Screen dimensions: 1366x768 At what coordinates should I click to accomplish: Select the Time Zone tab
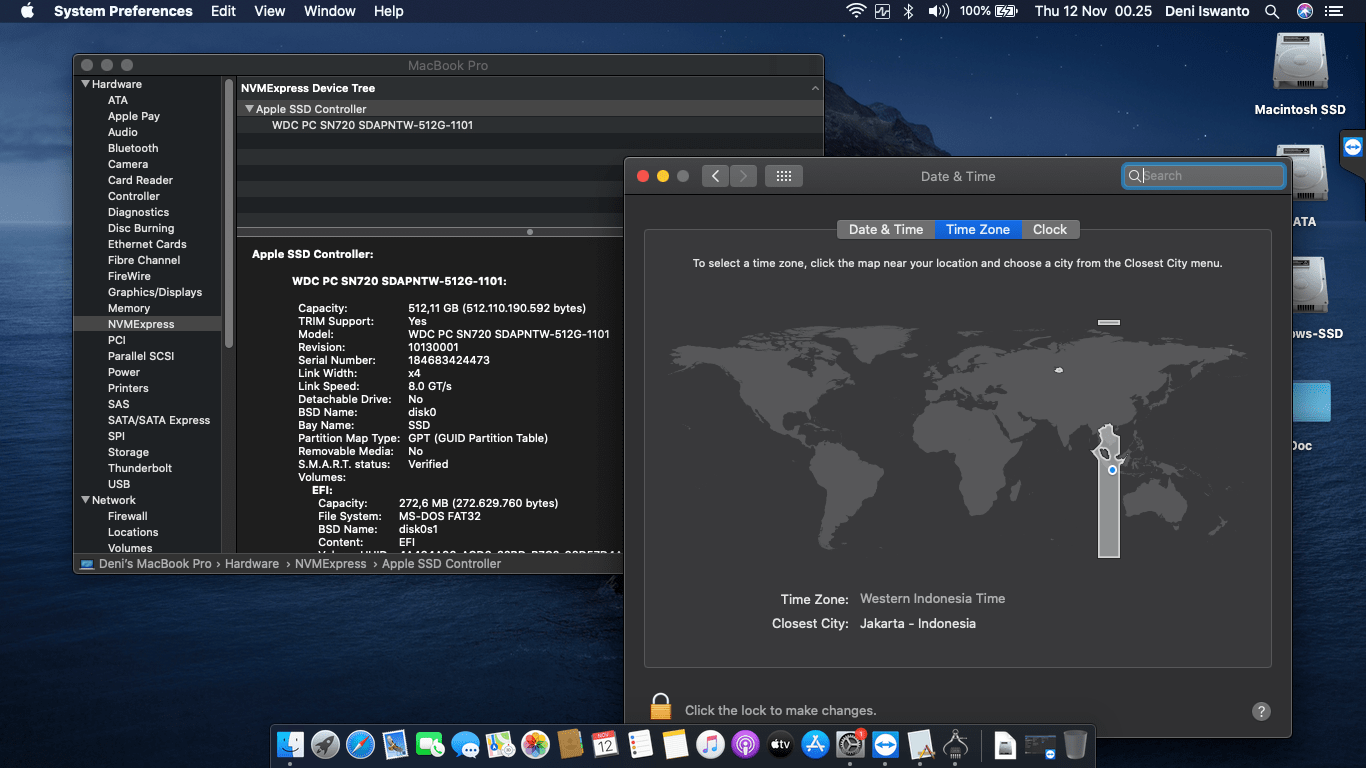point(978,229)
